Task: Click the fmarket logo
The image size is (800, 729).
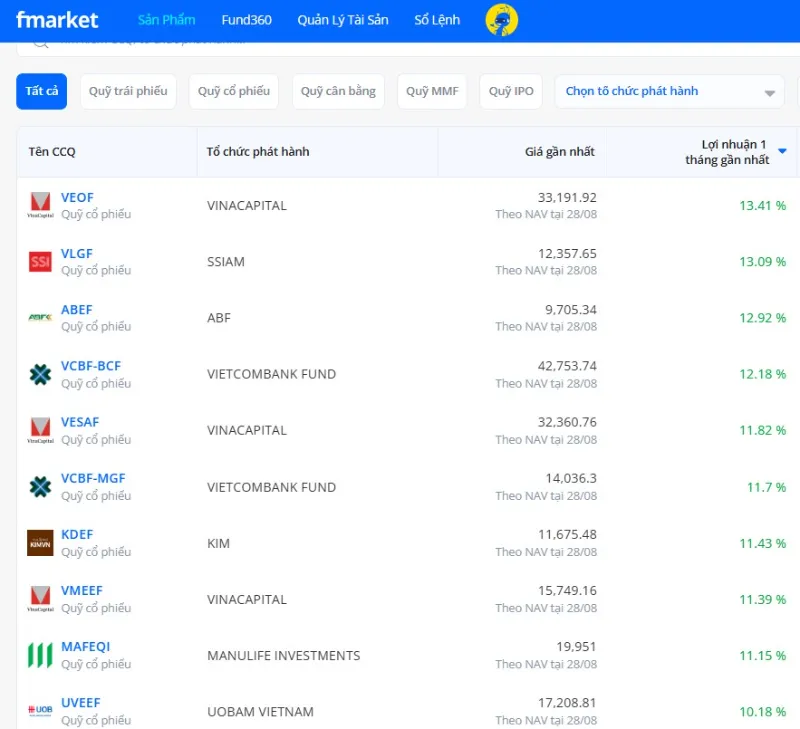Action: [x=57, y=20]
